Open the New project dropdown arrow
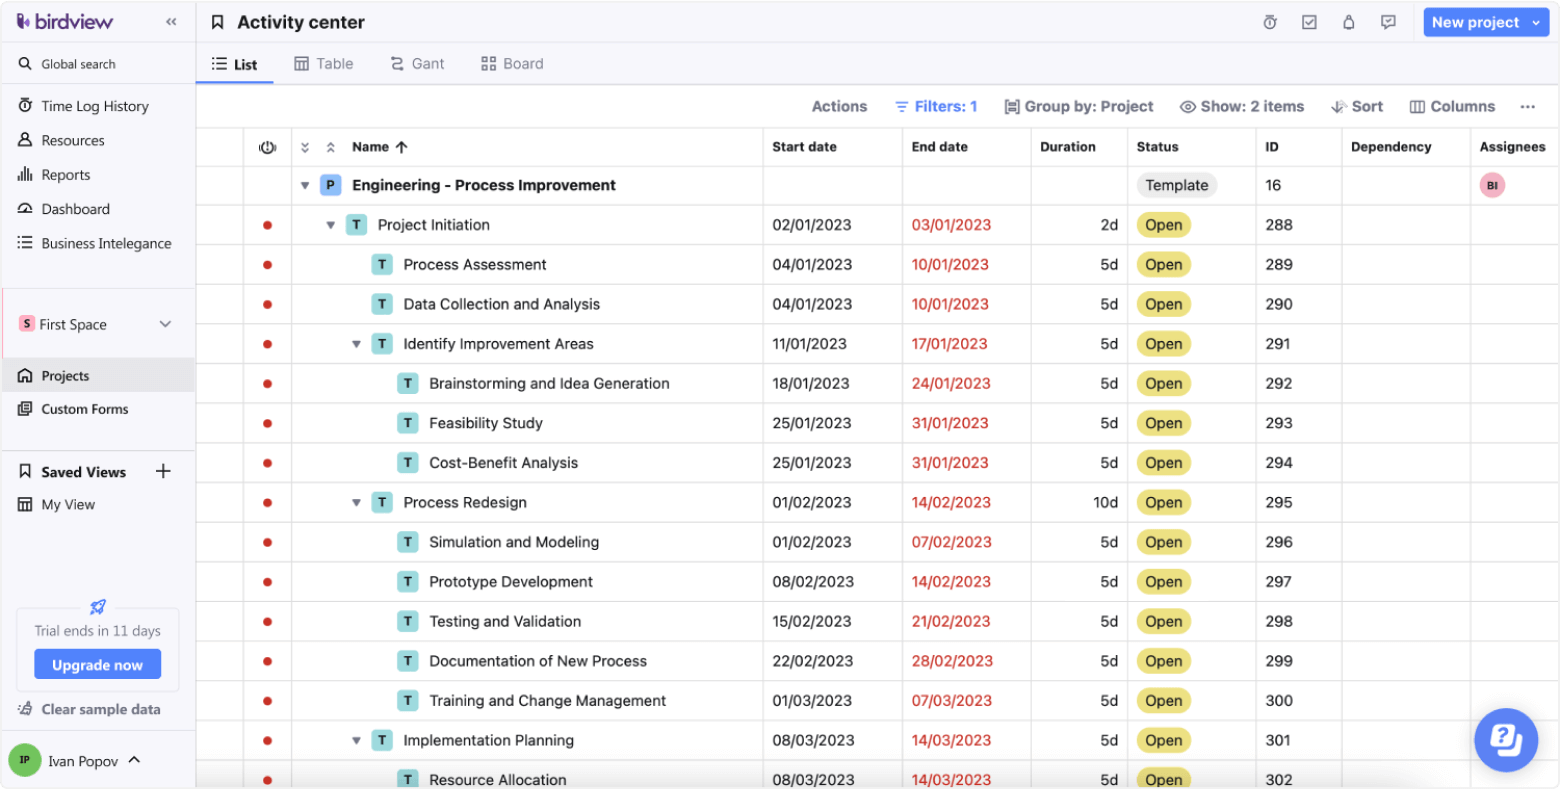Viewport: 1560px width, 789px height. (x=1537, y=22)
